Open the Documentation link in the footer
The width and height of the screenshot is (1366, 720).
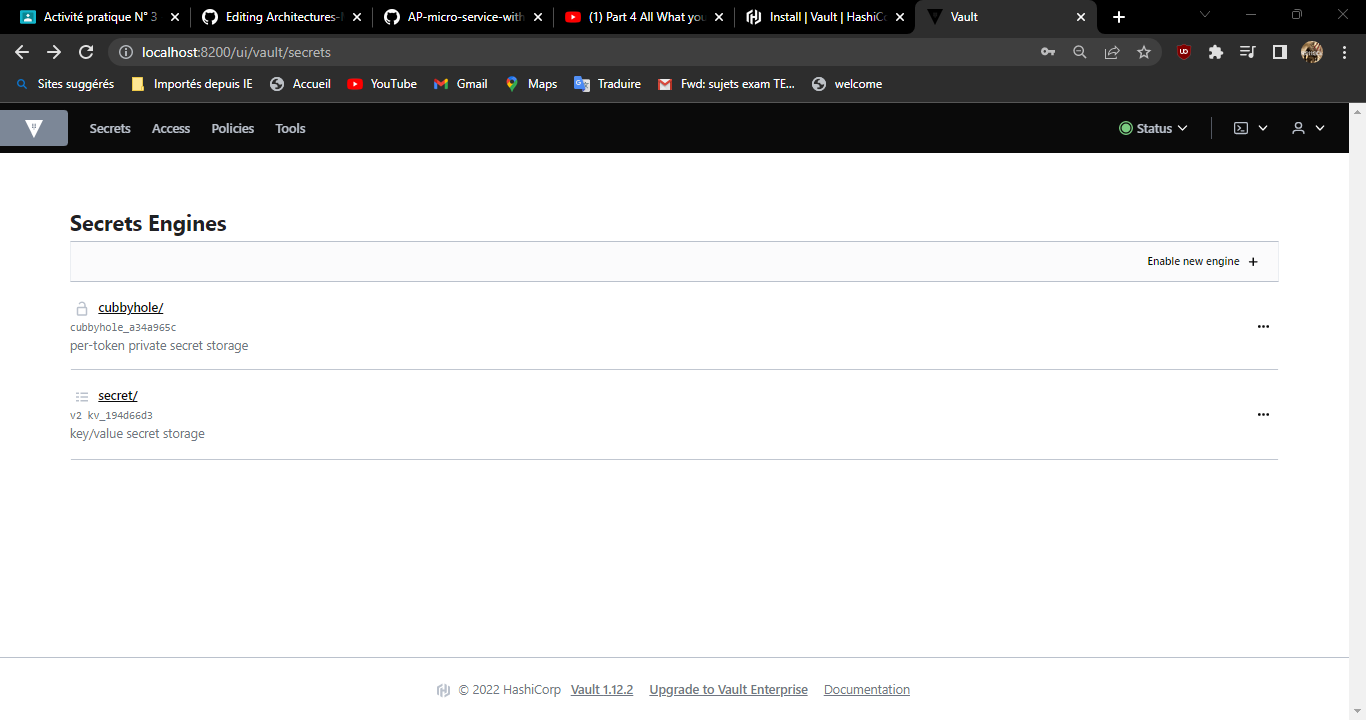coord(866,689)
